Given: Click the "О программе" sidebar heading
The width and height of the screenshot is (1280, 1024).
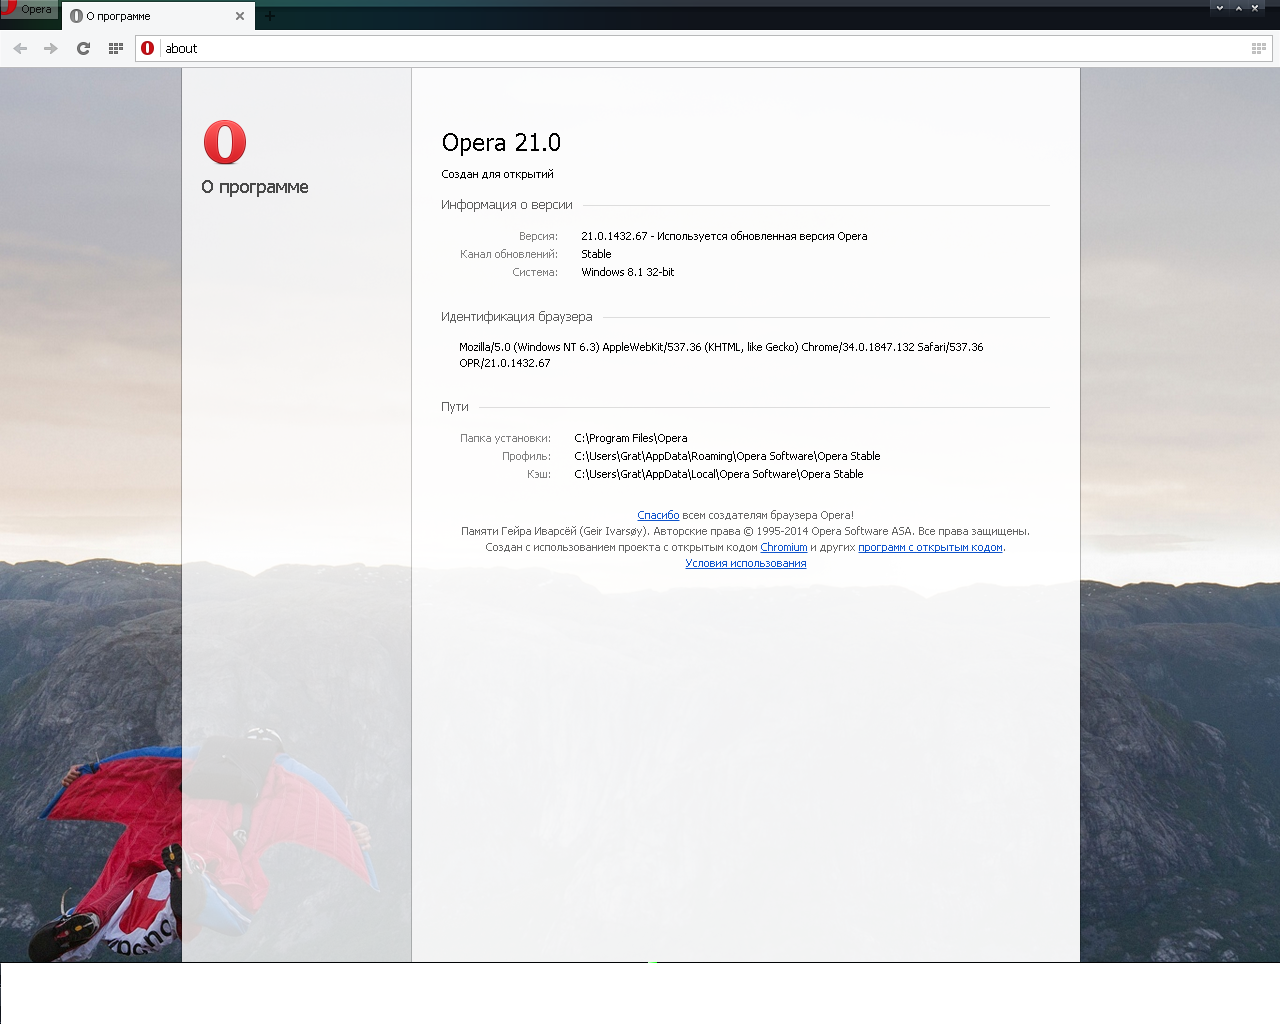Looking at the screenshot, I should pos(255,187).
